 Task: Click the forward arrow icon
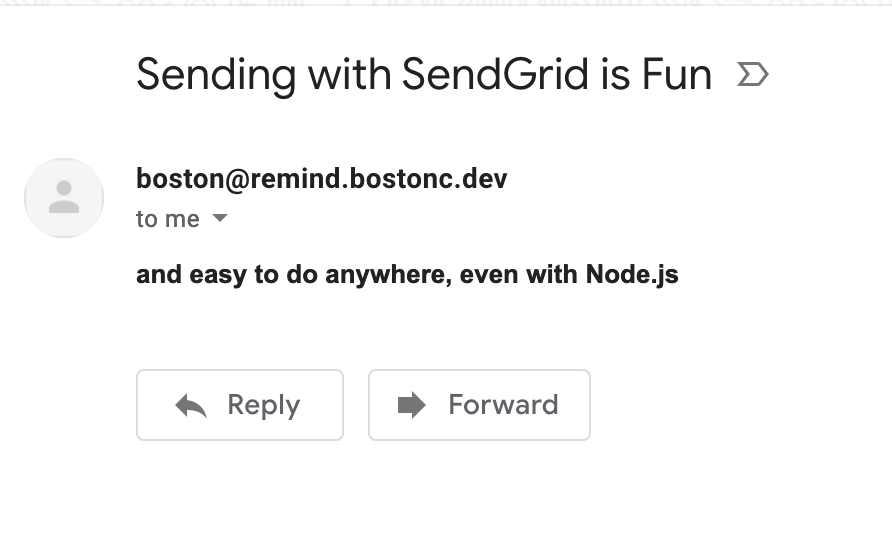[411, 405]
